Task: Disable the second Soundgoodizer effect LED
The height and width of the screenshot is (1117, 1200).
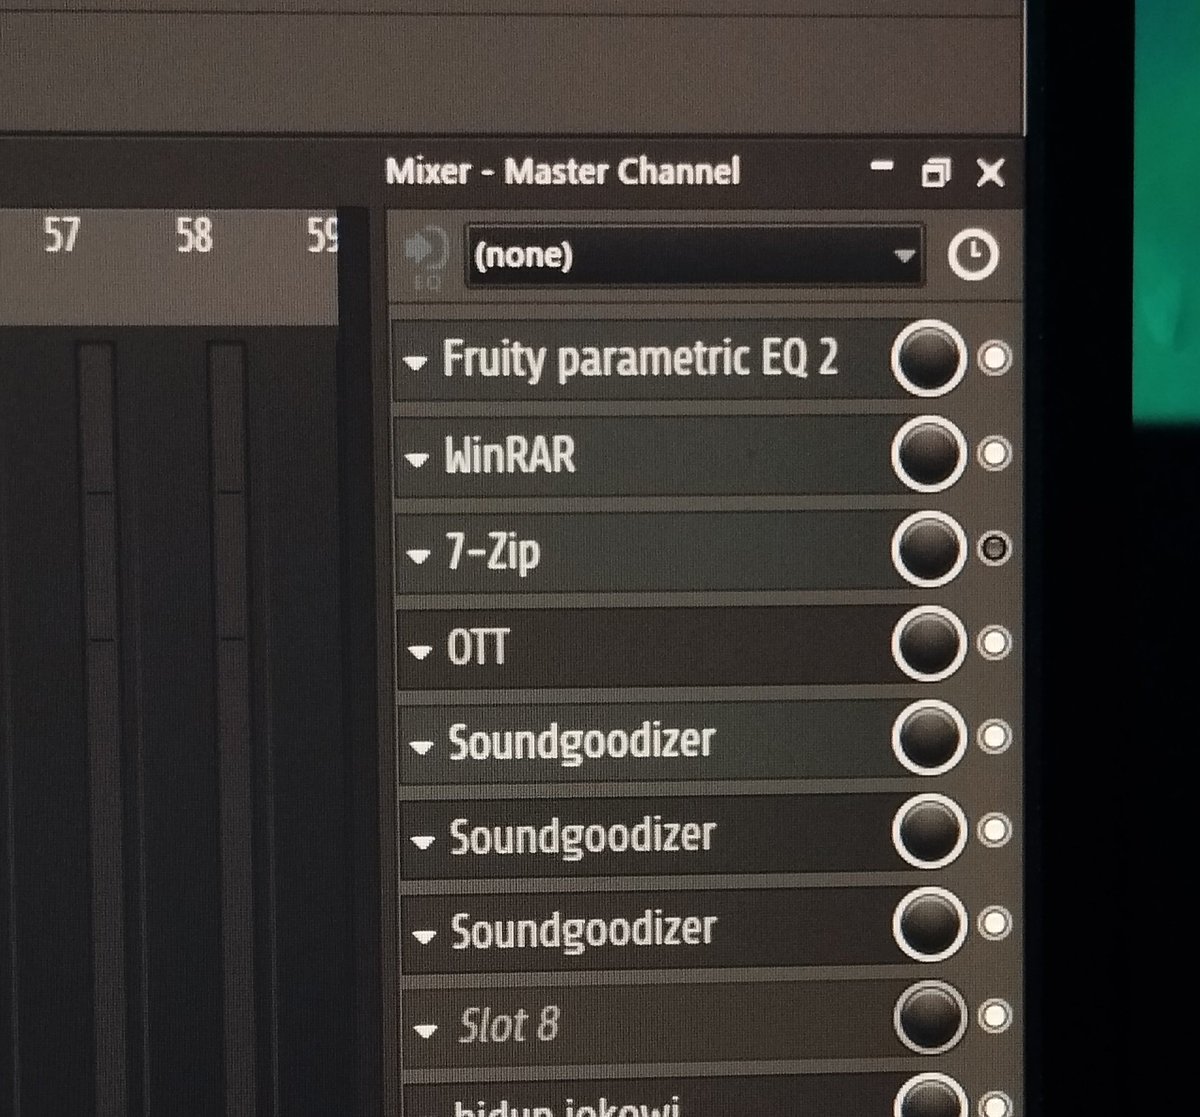Action: pyautogui.click(x=994, y=830)
